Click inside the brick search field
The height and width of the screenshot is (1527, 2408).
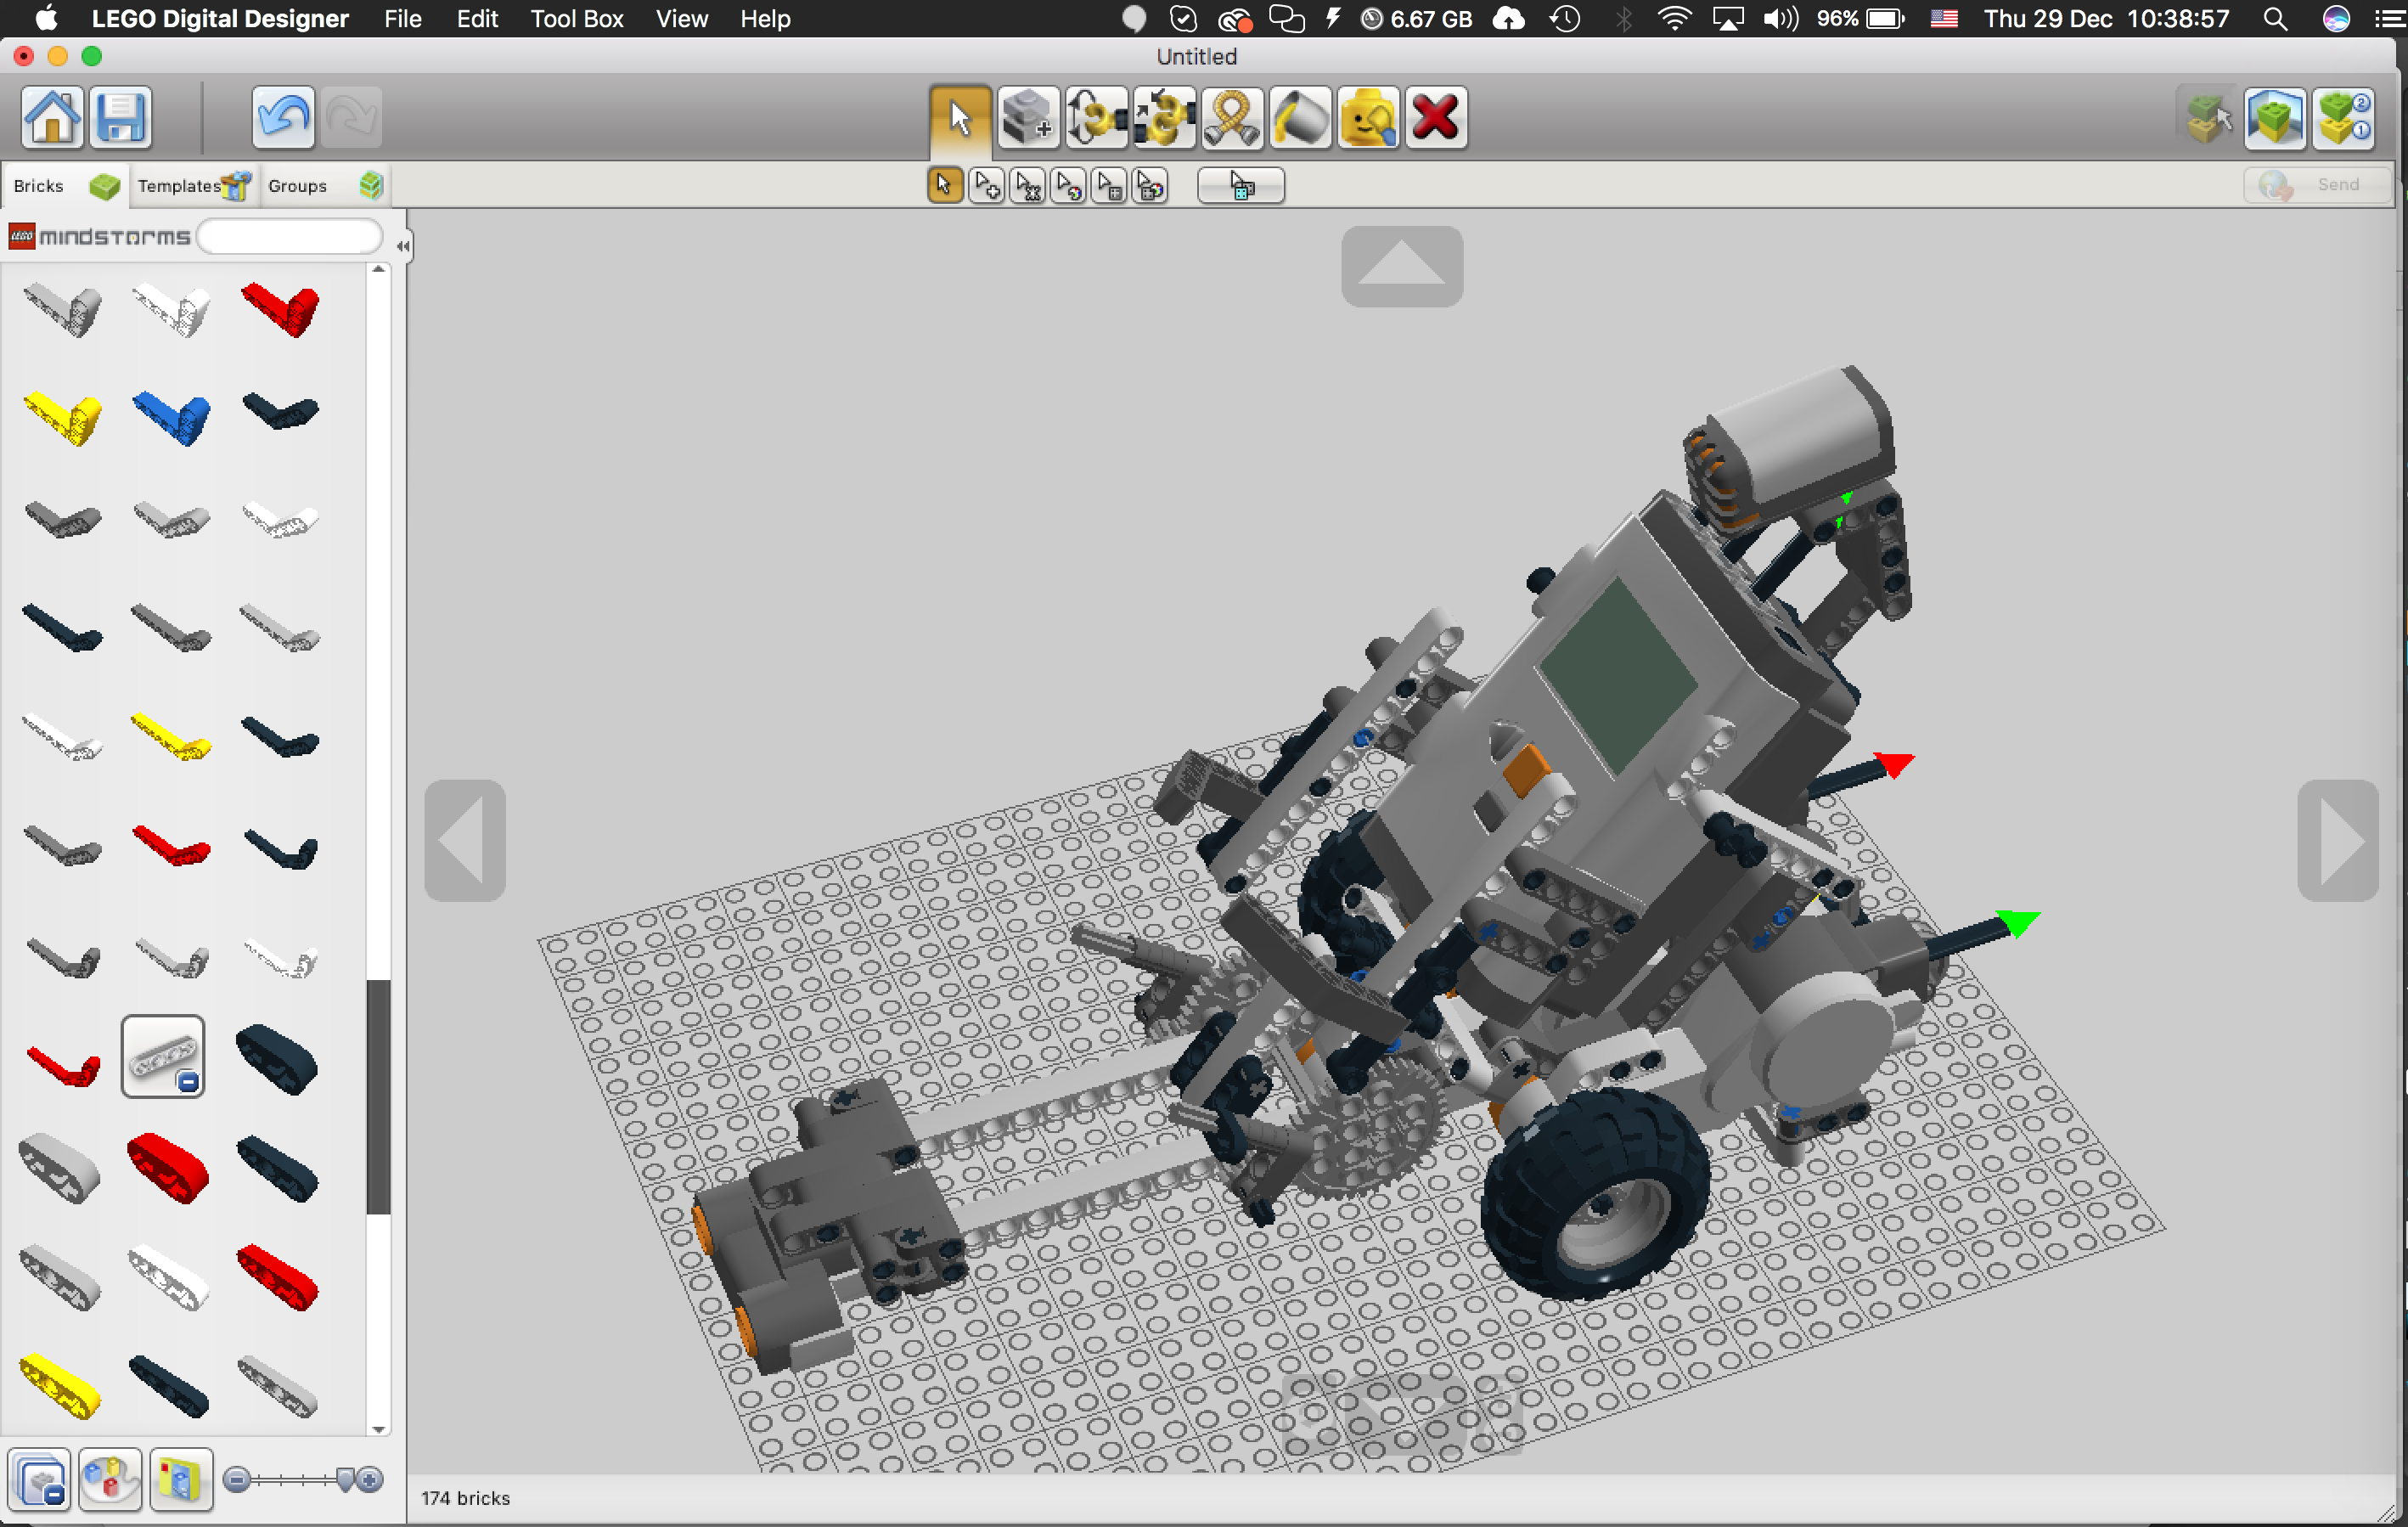click(288, 237)
